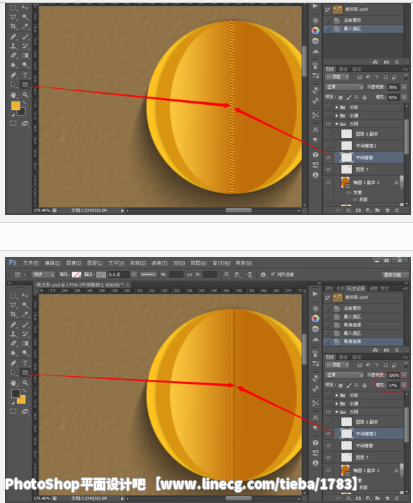Select the Rectangle shape tool in the lower screenshot
The width and height of the screenshot is (413, 503).
pos(25,372)
